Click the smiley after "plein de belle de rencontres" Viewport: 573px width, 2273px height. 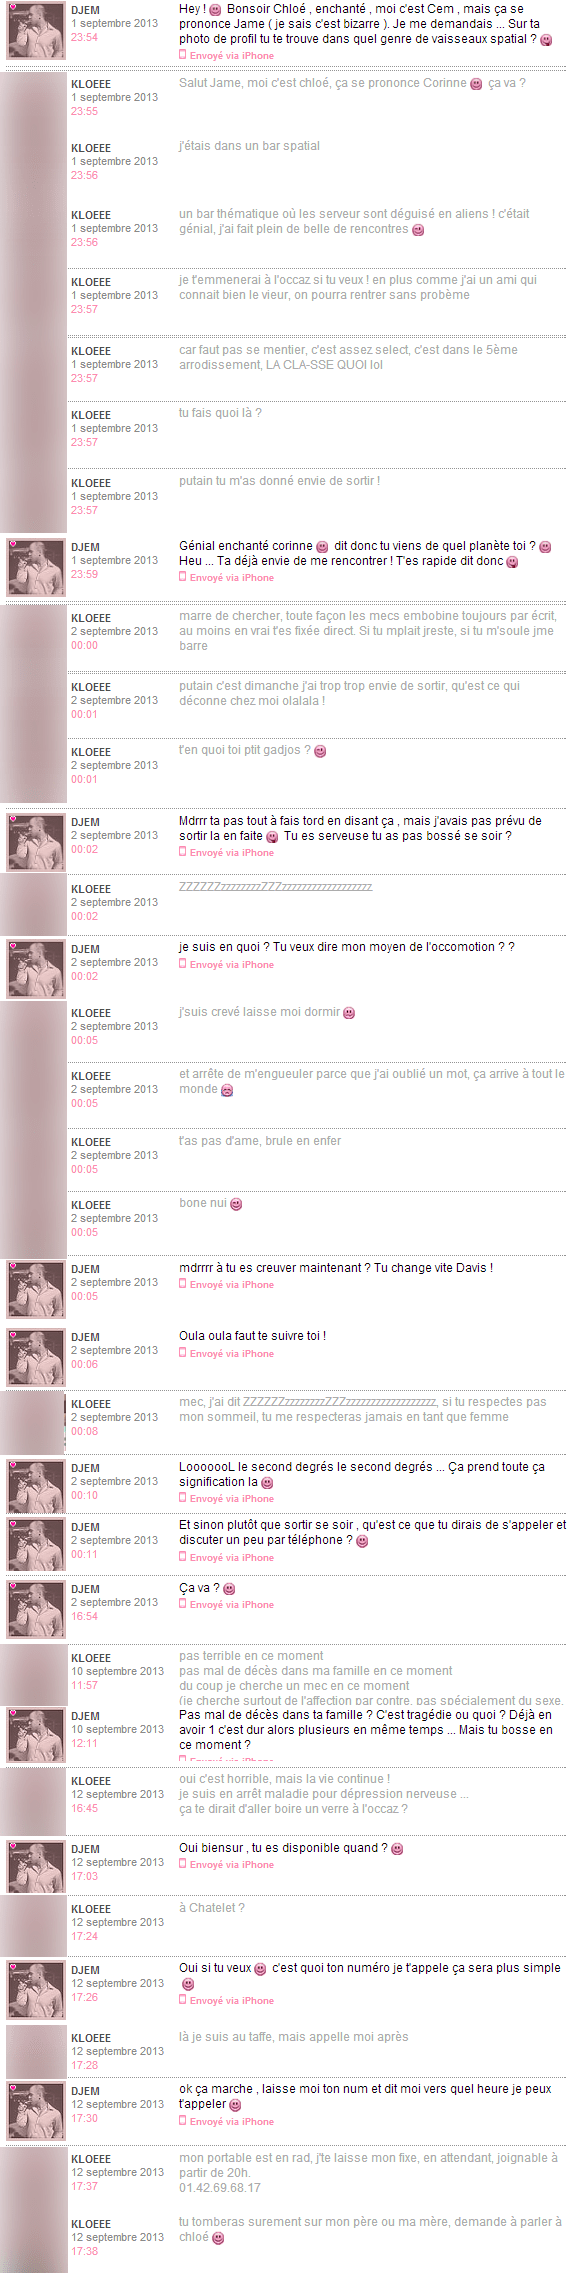(418, 230)
